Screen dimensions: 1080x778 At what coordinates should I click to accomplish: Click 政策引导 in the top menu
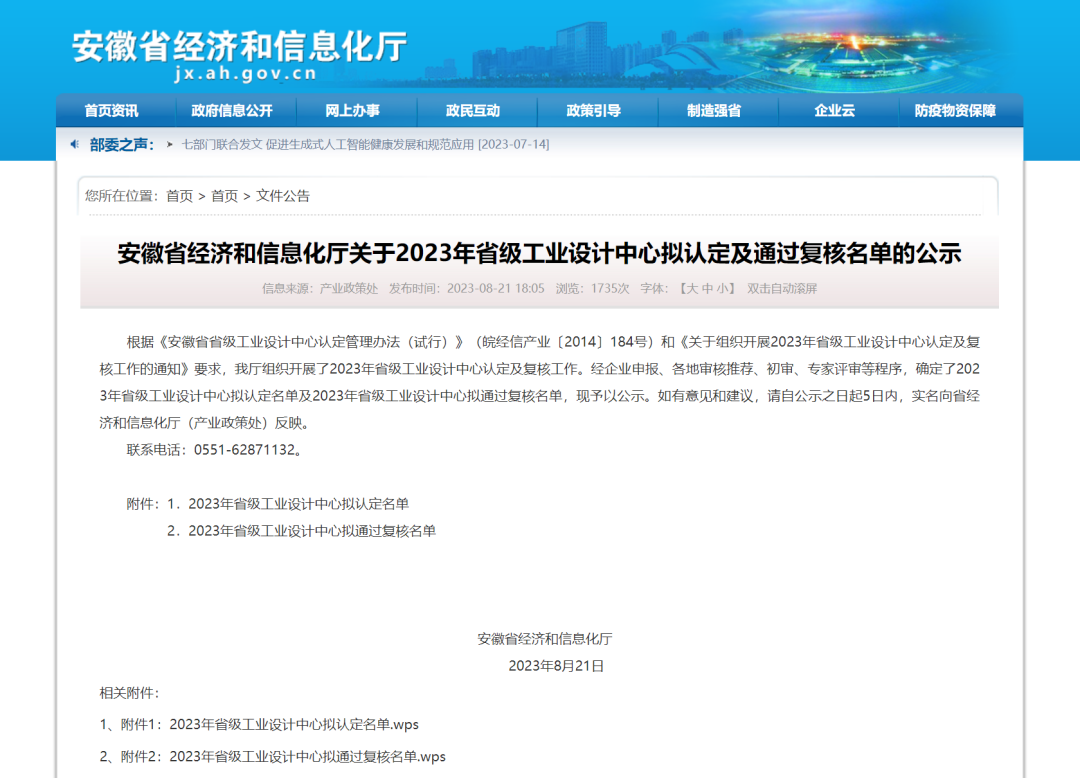593,111
